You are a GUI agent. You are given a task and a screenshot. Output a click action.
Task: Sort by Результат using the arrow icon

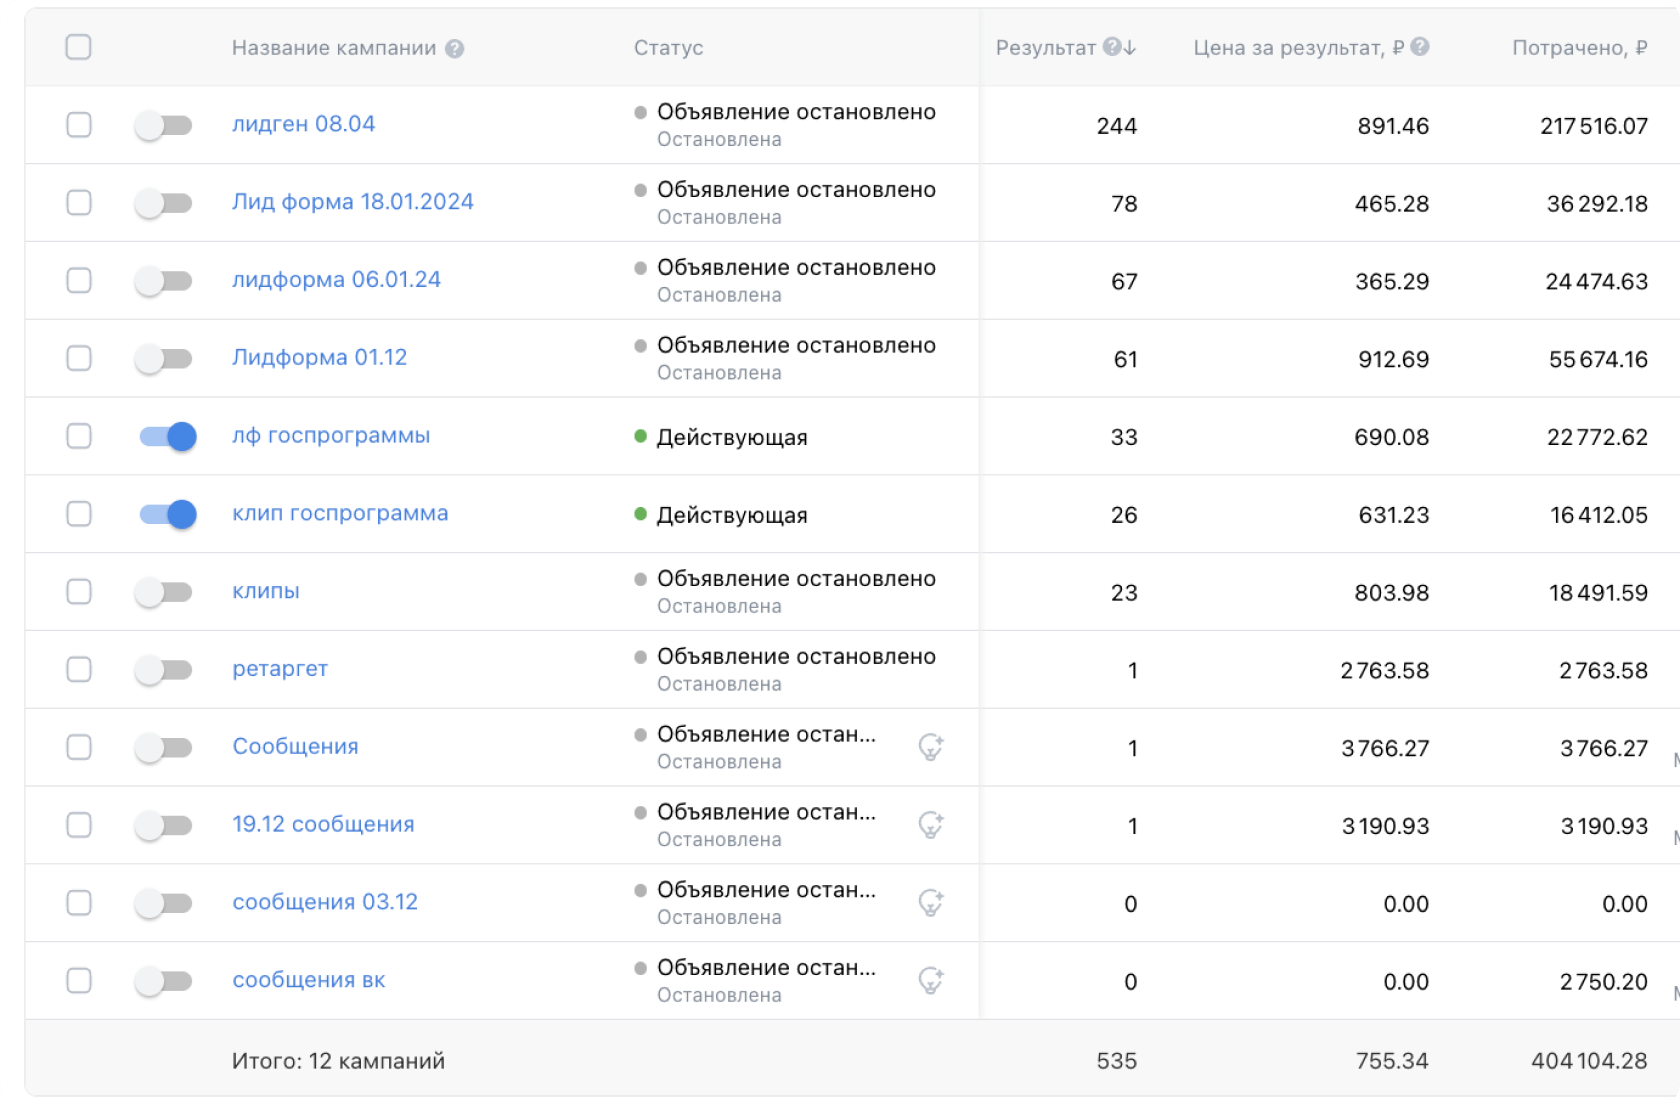point(1130,48)
